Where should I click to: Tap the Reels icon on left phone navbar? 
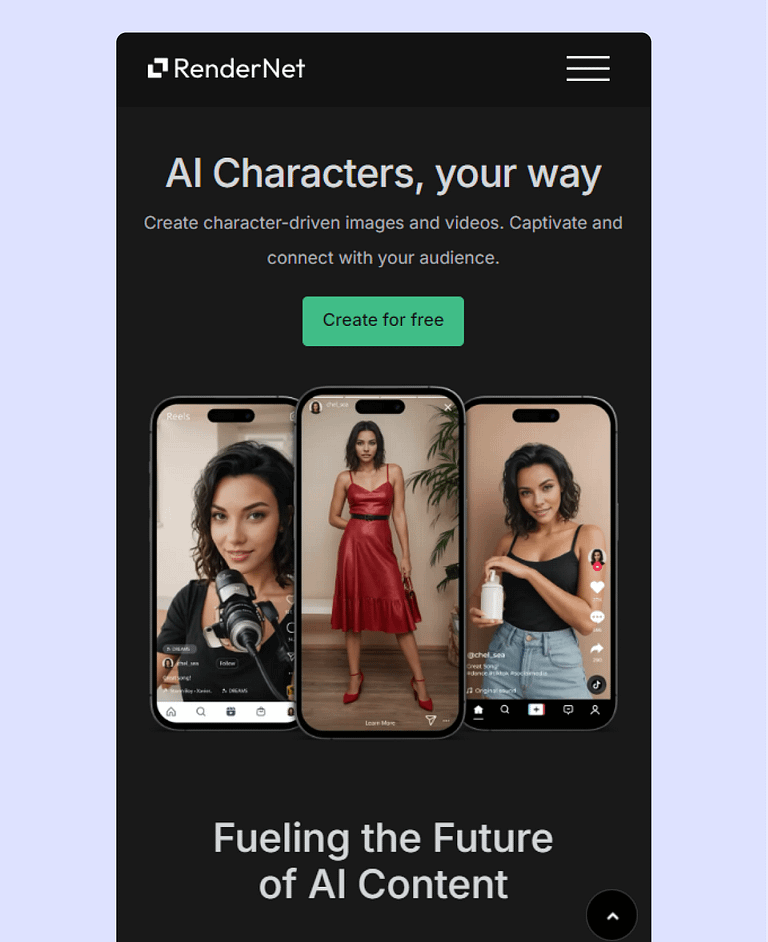[231, 711]
